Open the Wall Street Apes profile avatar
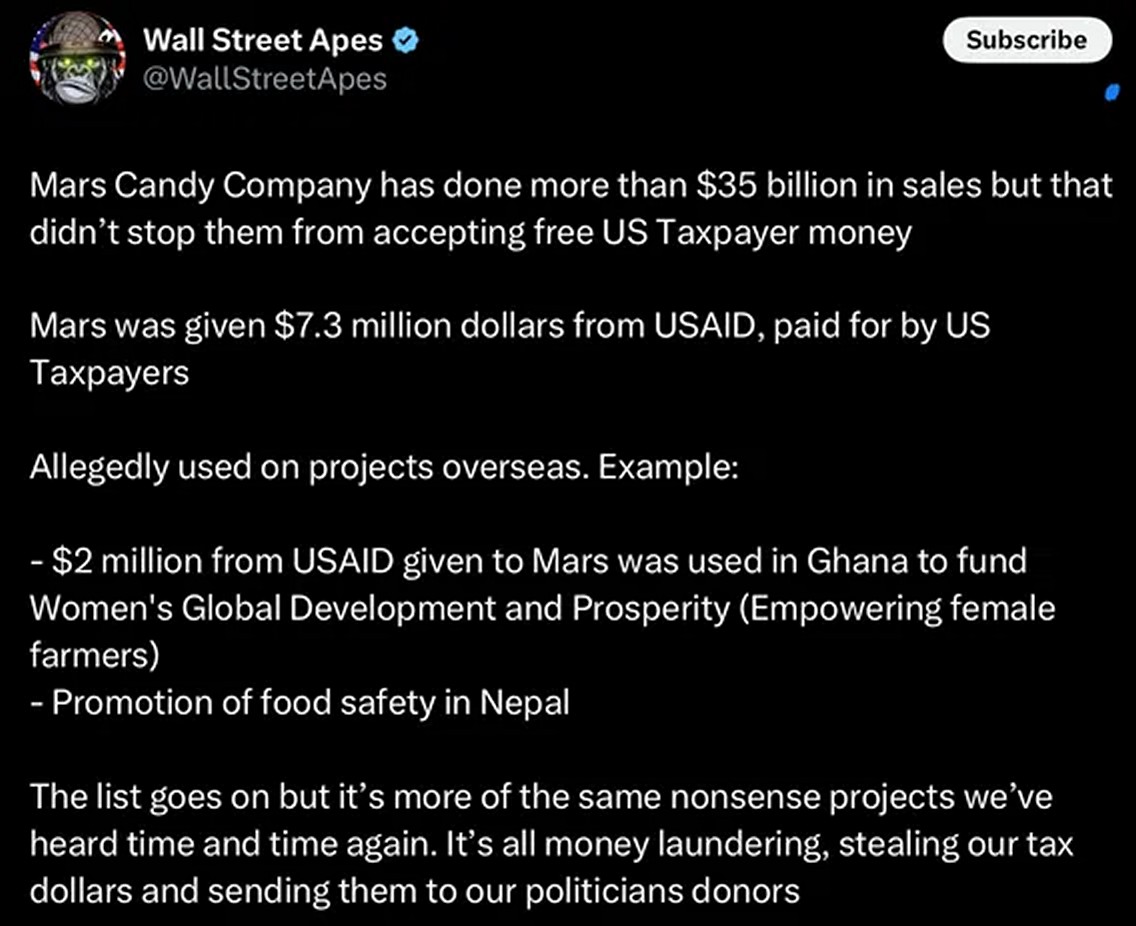Screen dimensions: 1136x926 pyautogui.click(x=78, y=57)
